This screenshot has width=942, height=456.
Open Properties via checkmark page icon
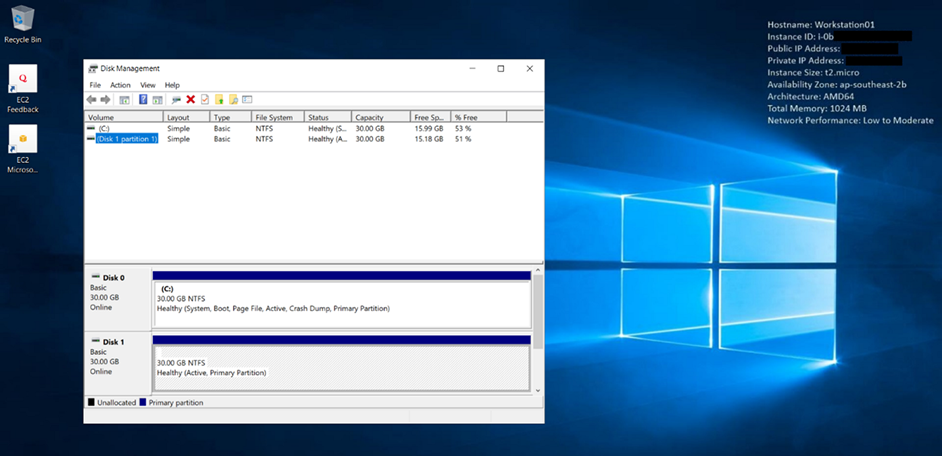[205, 100]
